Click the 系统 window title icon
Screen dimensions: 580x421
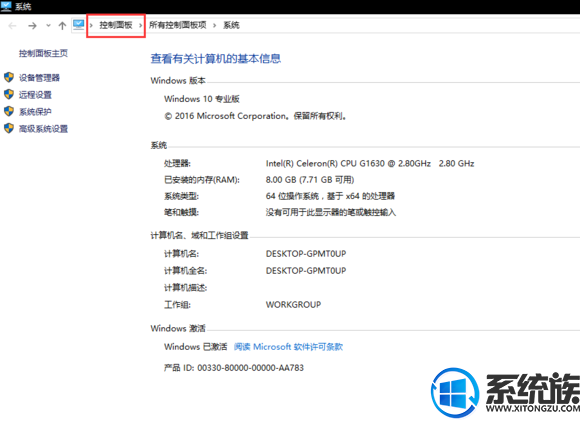(6, 6)
